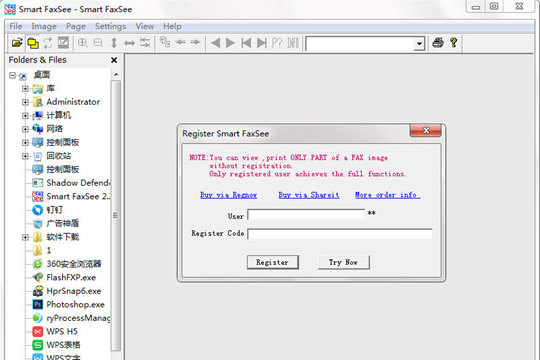Click the folder tree vertical scrollbar thumb
This screenshot has width=540, height=360.
click(x=116, y=215)
